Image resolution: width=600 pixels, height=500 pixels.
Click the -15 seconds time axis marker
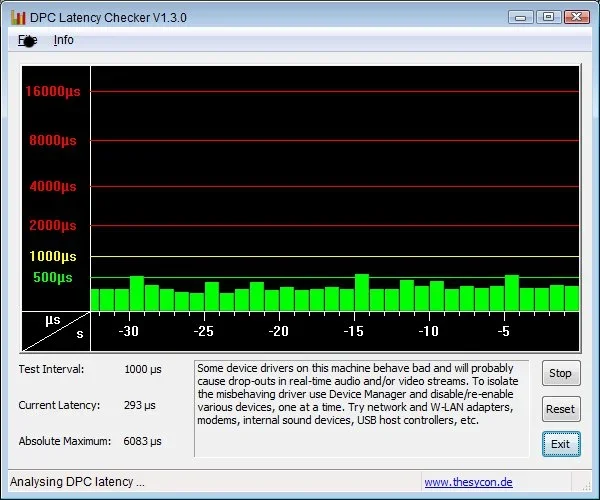tap(353, 331)
